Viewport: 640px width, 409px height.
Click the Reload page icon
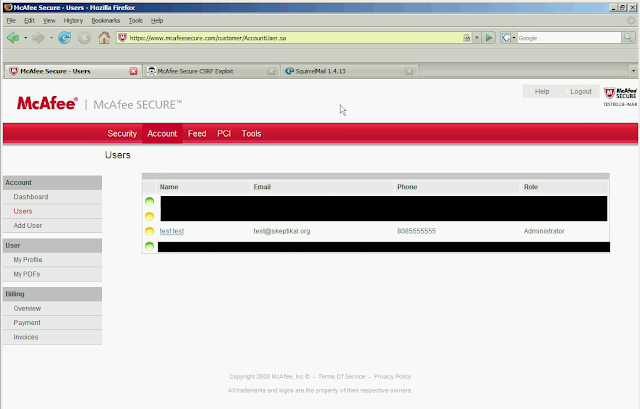pyautogui.click(x=64, y=38)
